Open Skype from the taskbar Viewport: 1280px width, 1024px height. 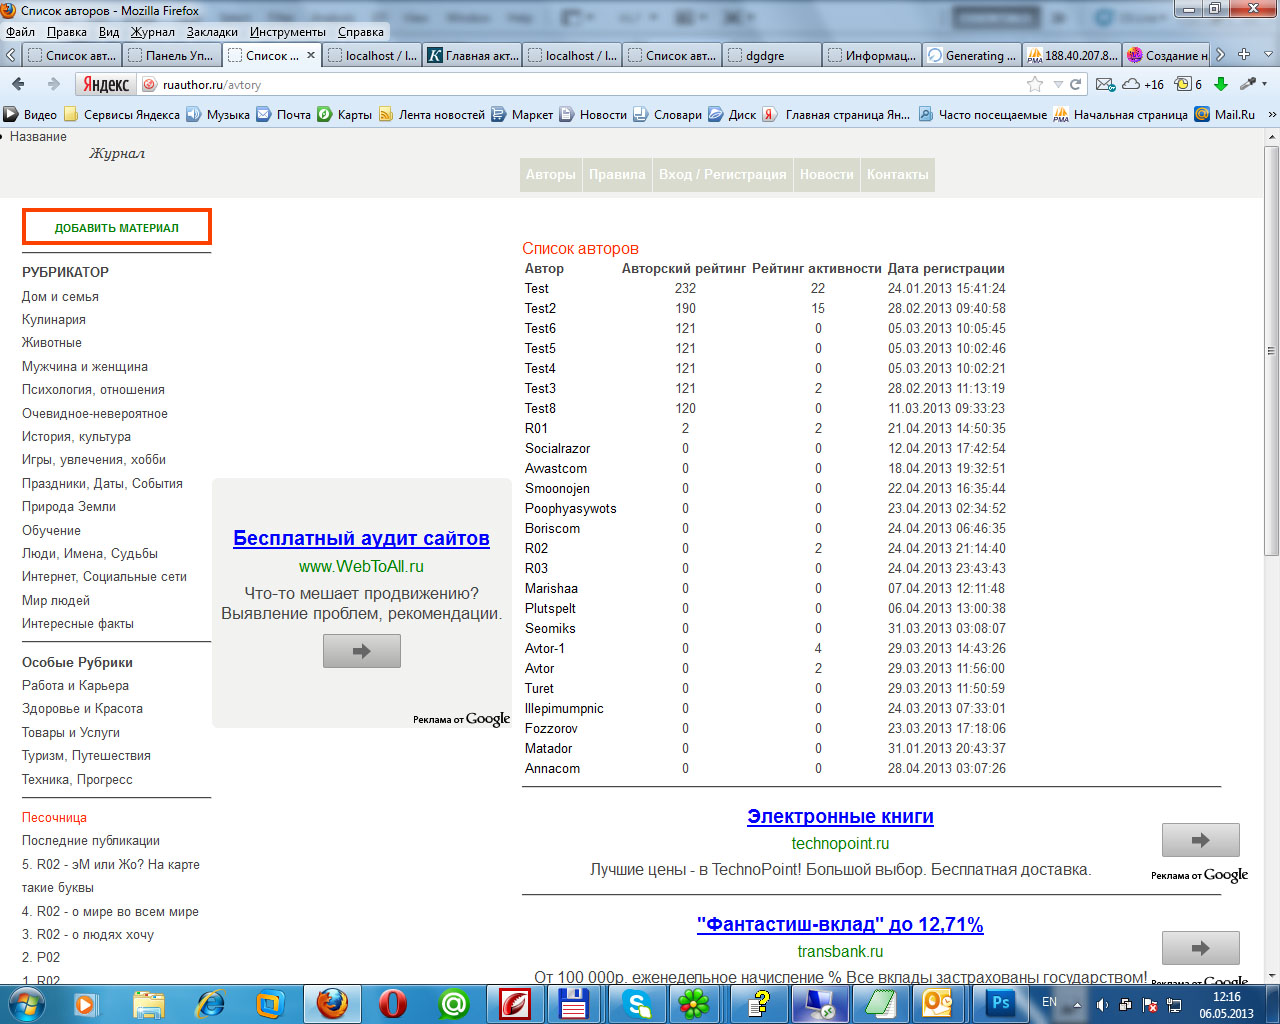[636, 1003]
